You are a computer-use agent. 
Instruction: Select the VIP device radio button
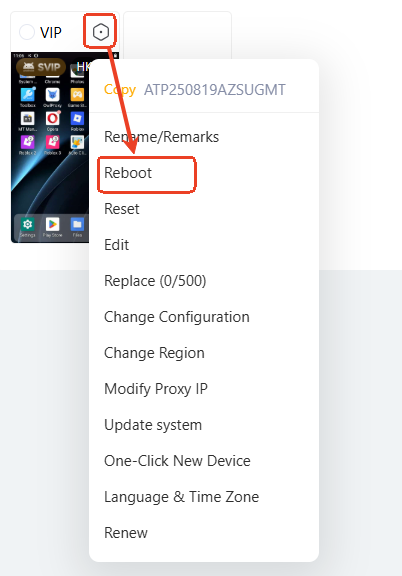coord(27,32)
